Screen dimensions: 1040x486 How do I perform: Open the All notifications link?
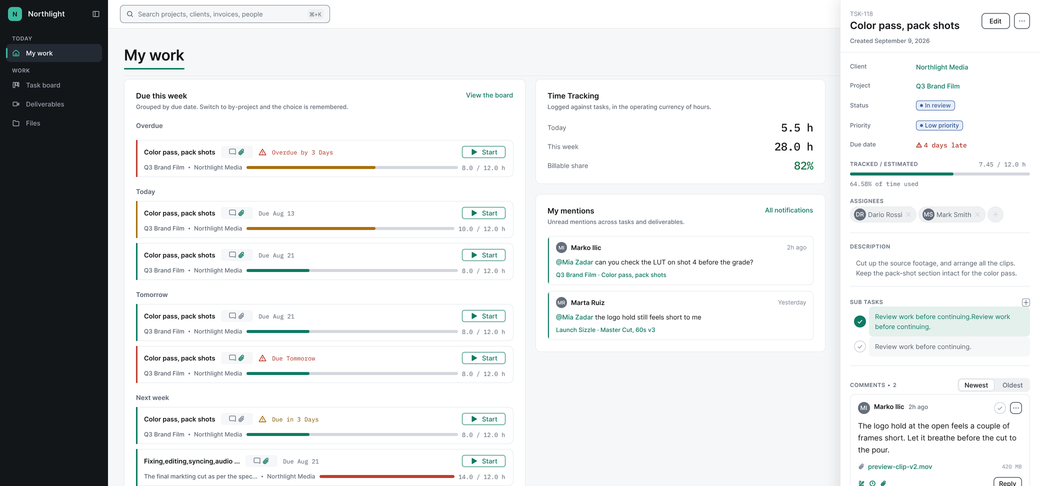pyautogui.click(x=789, y=210)
